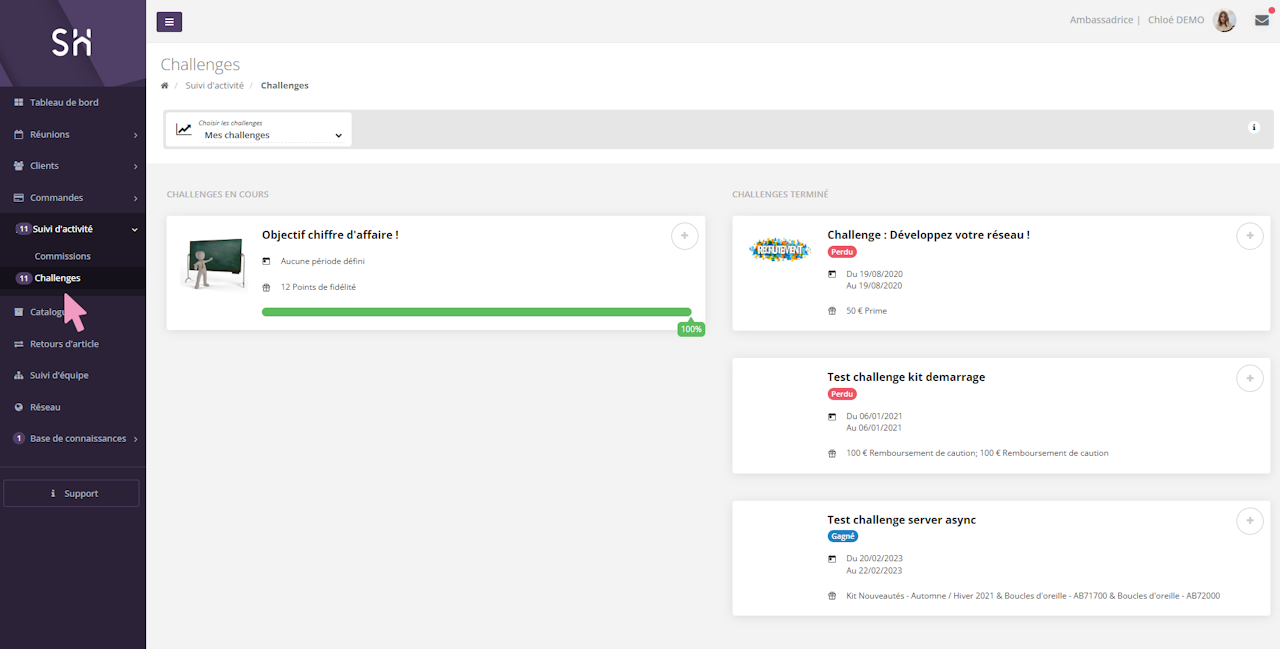Click the hamburger menu toggle button
The width and height of the screenshot is (1280, 649).
169,21
